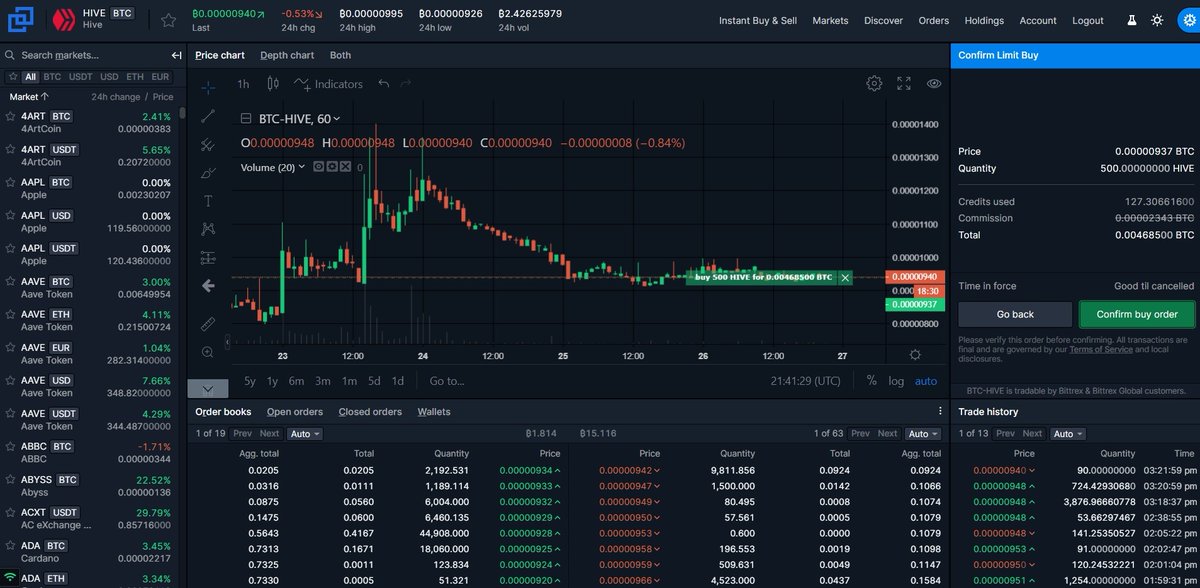The width and height of the screenshot is (1200, 588).
Task: Select the Trend Line drawing tool
Action: [x=208, y=117]
